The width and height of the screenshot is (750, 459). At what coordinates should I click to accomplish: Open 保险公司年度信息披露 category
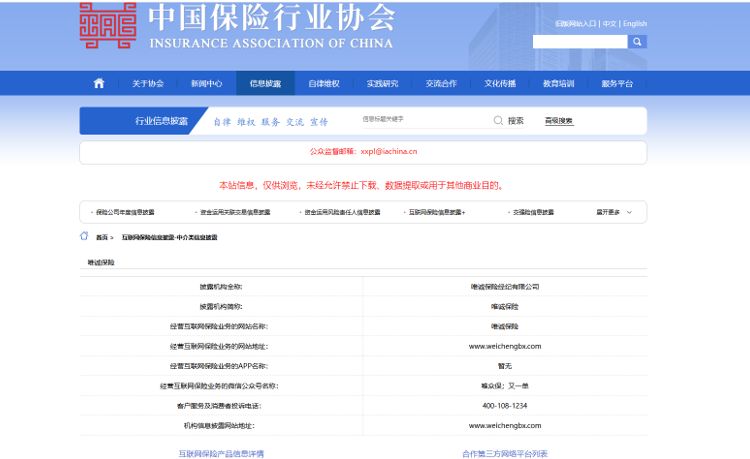click(x=125, y=212)
